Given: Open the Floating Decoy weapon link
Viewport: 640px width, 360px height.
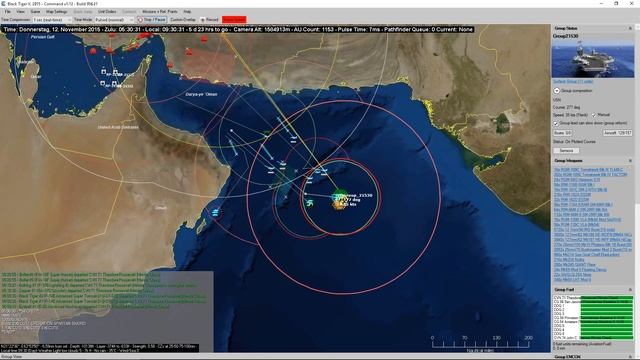Looking at the screenshot, I should pyautogui.click(x=580, y=270).
